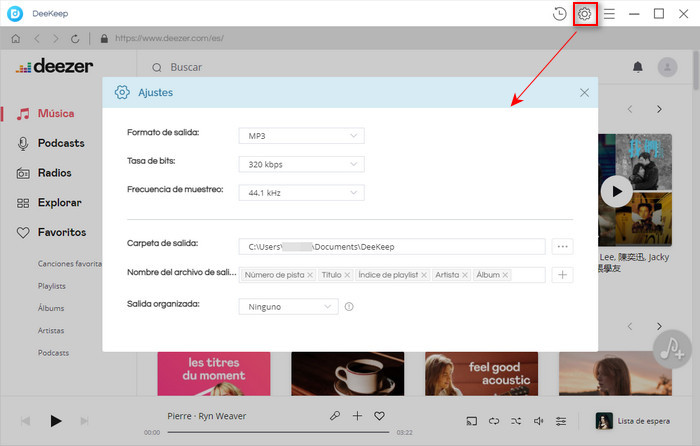
Task: Open the hamburger menu in title bar
Action: coord(609,14)
